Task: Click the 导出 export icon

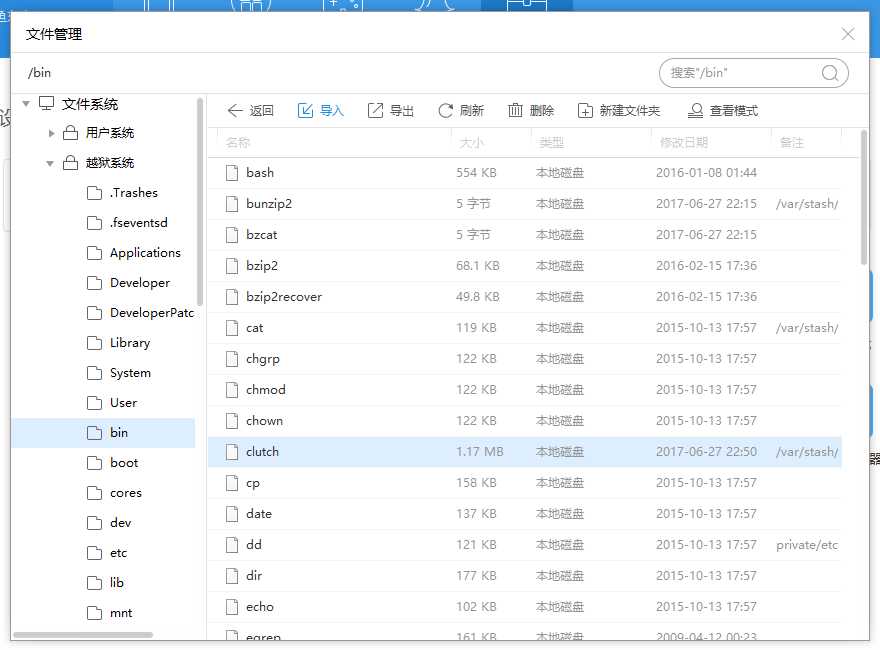Action: point(375,111)
